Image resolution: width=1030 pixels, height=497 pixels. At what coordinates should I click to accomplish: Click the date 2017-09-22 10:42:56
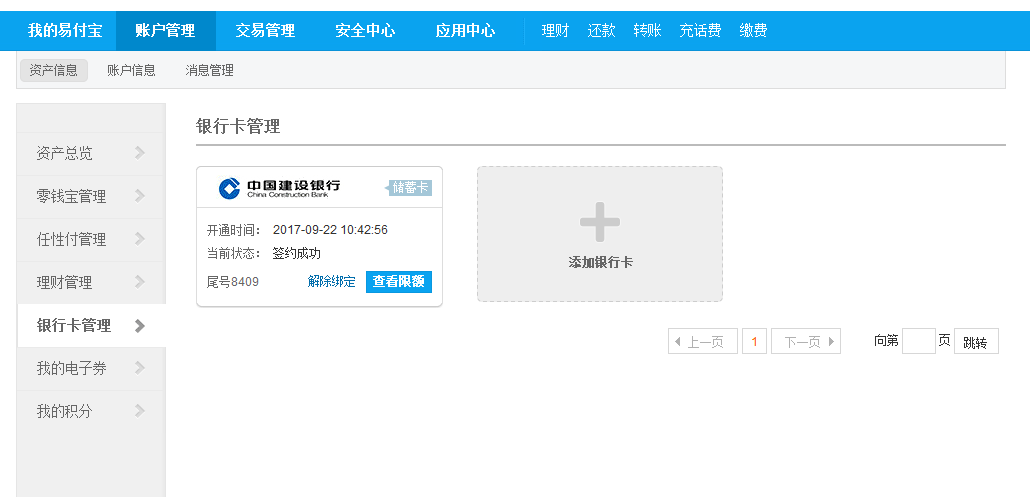[330, 230]
